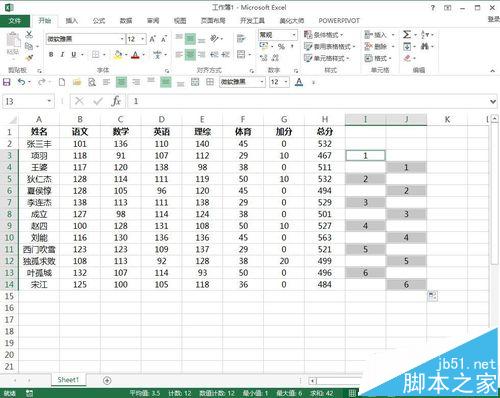Open the 文件 File tab
500x398 pixels.
15,21
